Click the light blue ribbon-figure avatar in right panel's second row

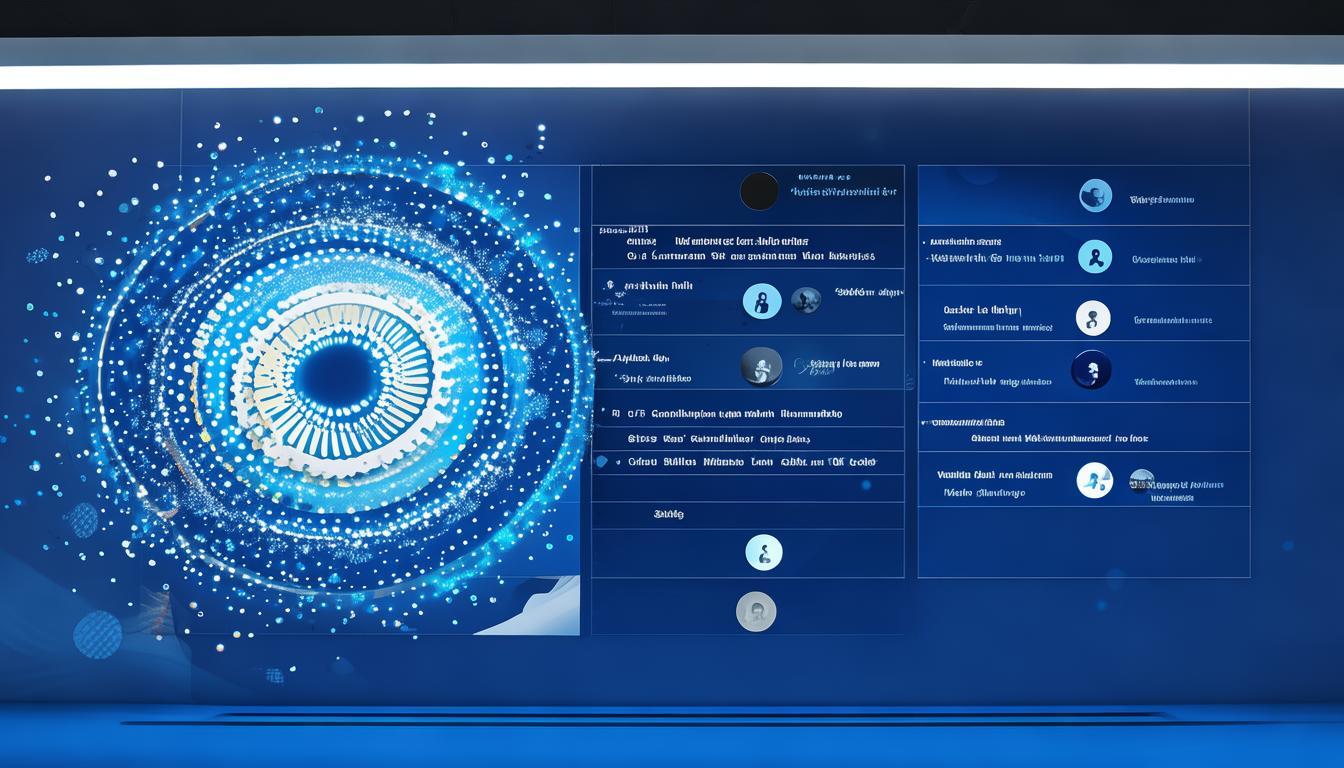(x=1095, y=257)
